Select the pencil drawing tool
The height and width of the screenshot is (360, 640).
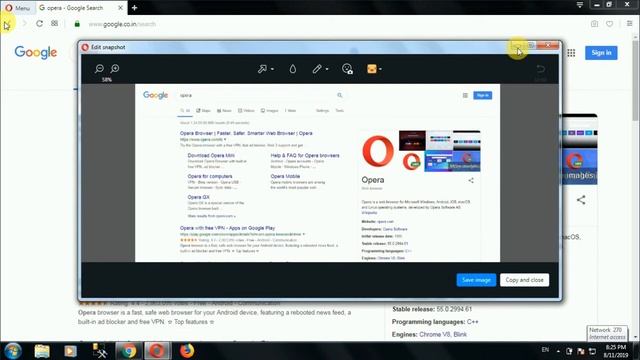tap(317, 69)
